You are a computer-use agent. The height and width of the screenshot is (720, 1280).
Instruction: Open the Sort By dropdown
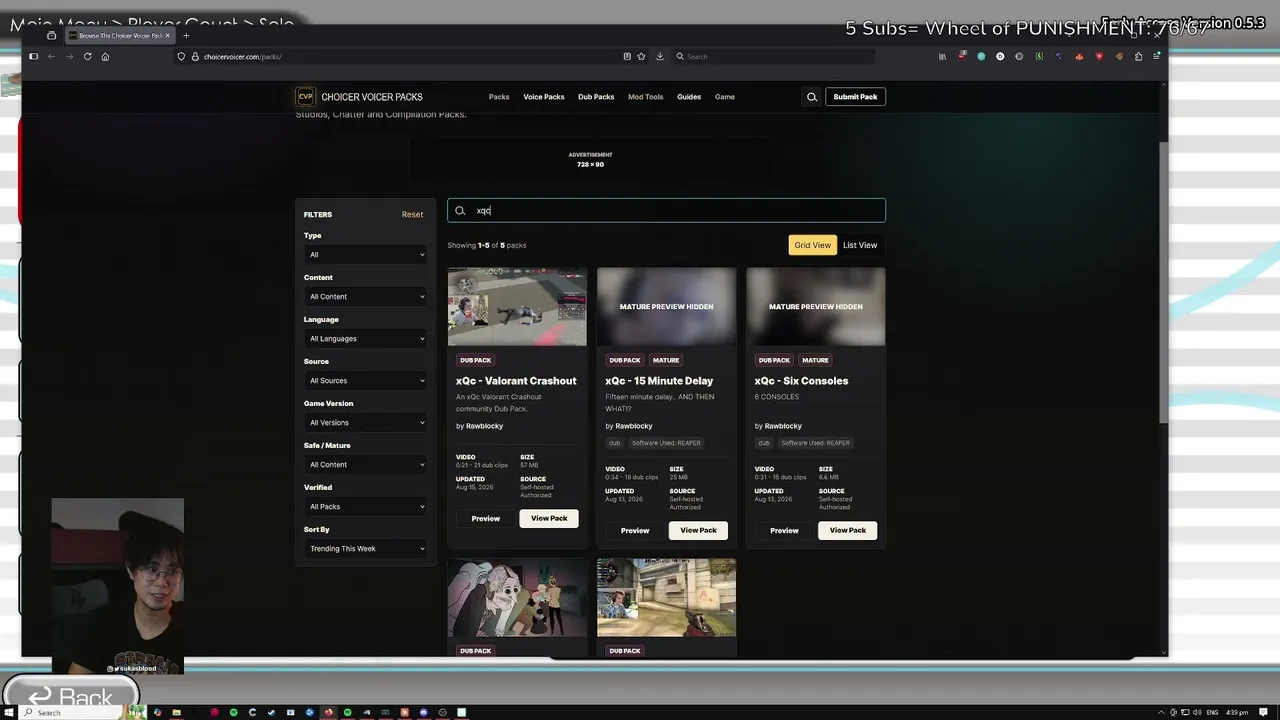coord(366,549)
